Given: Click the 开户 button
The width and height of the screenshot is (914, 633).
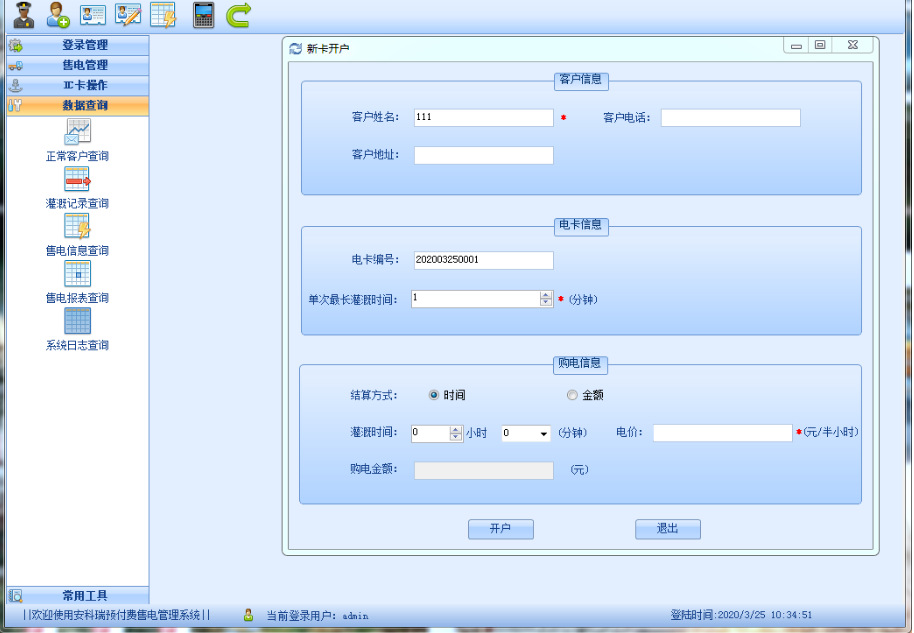Looking at the screenshot, I should pyautogui.click(x=501, y=529).
